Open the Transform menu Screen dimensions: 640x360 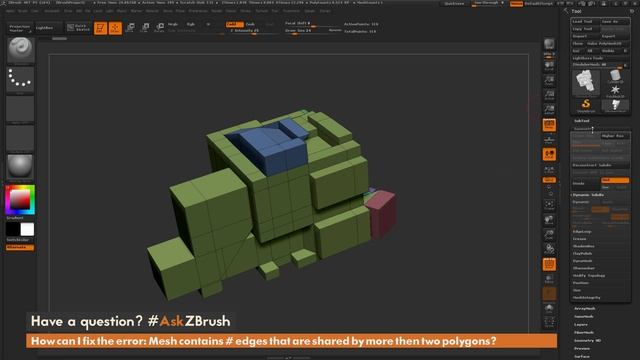[291, 11]
